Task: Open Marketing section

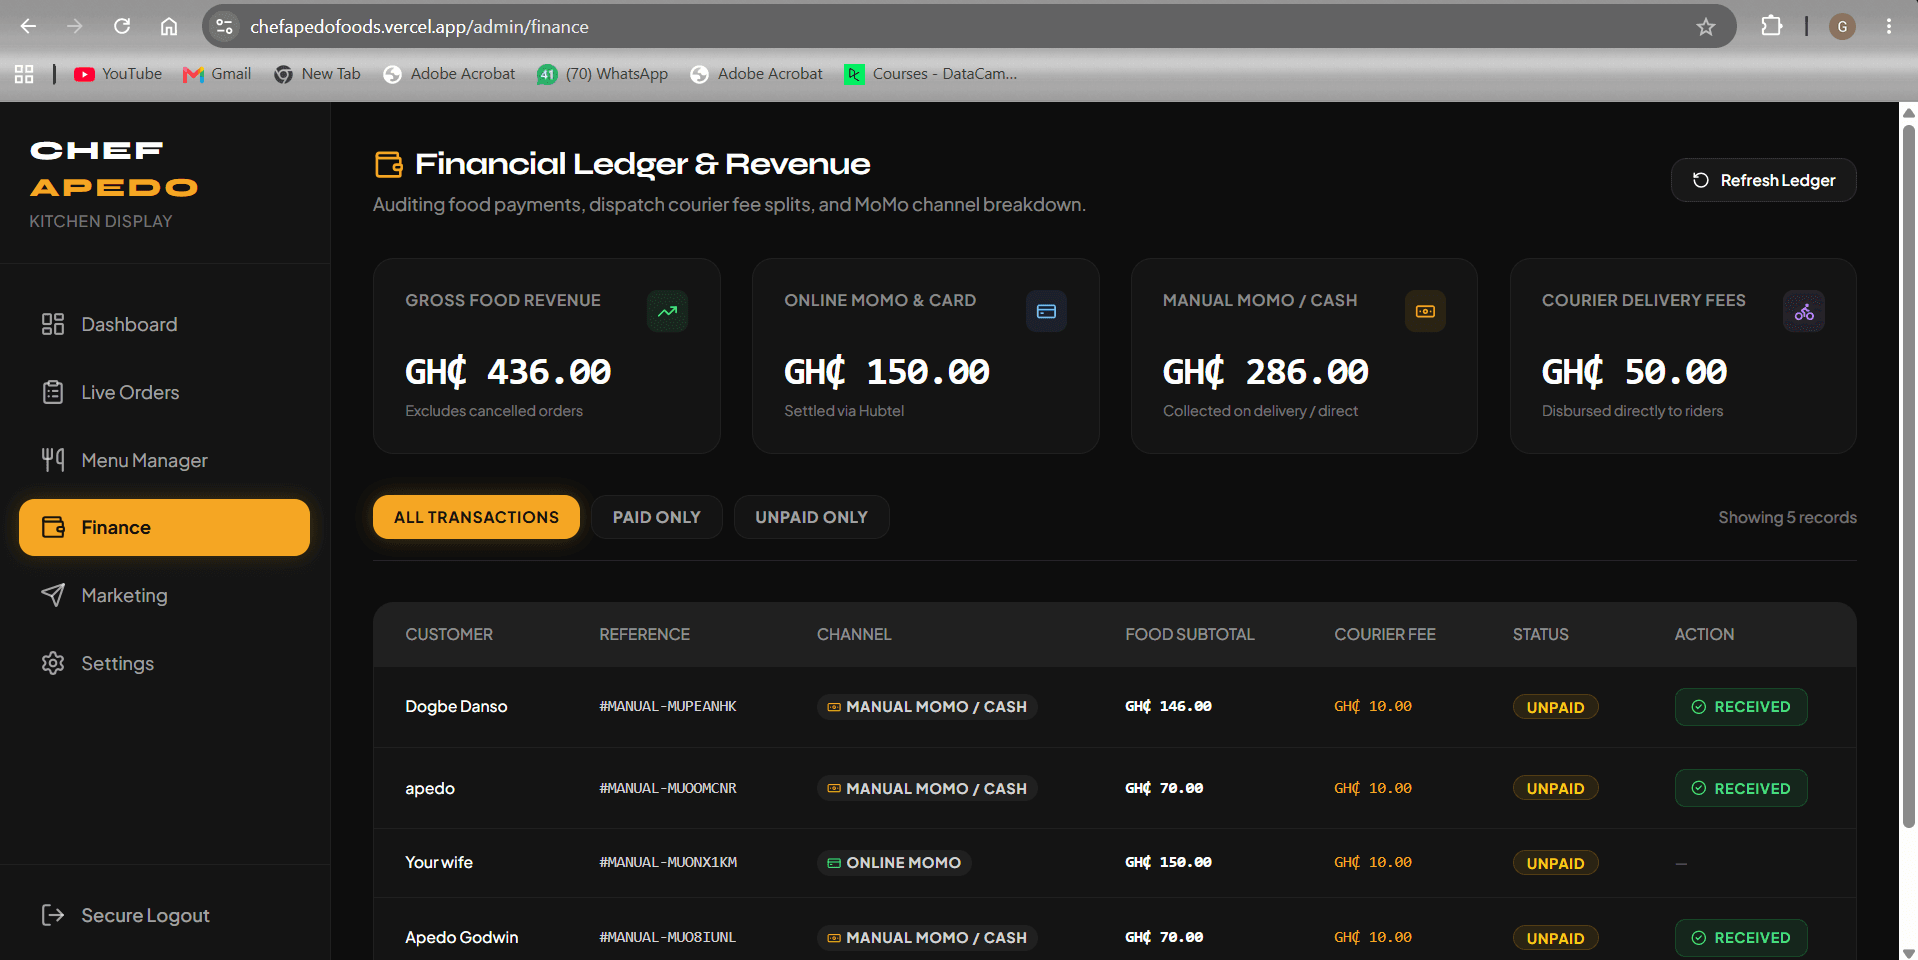Action: 164,595
